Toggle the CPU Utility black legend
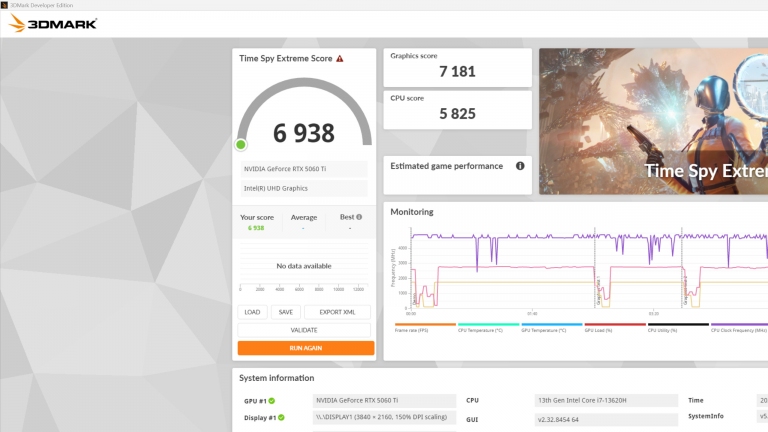Image resolution: width=768 pixels, height=432 pixels. (678, 327)
